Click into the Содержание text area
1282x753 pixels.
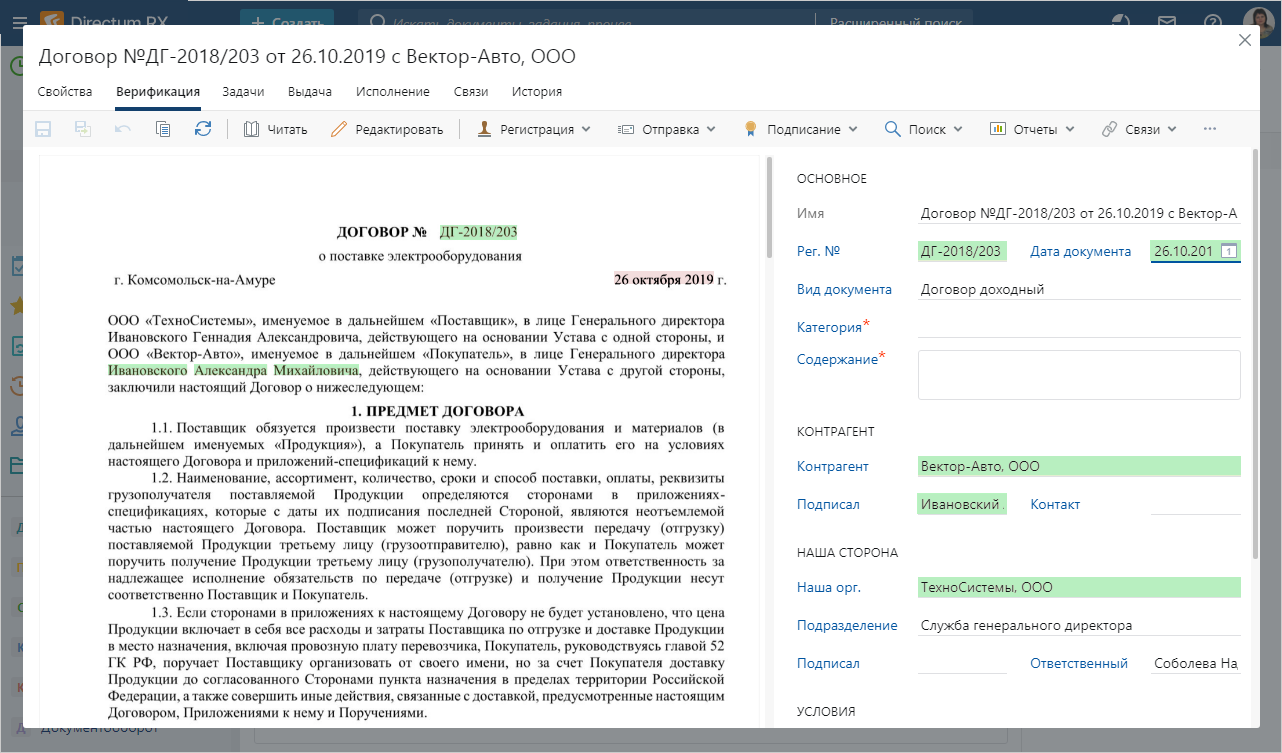pos(1078,375)
